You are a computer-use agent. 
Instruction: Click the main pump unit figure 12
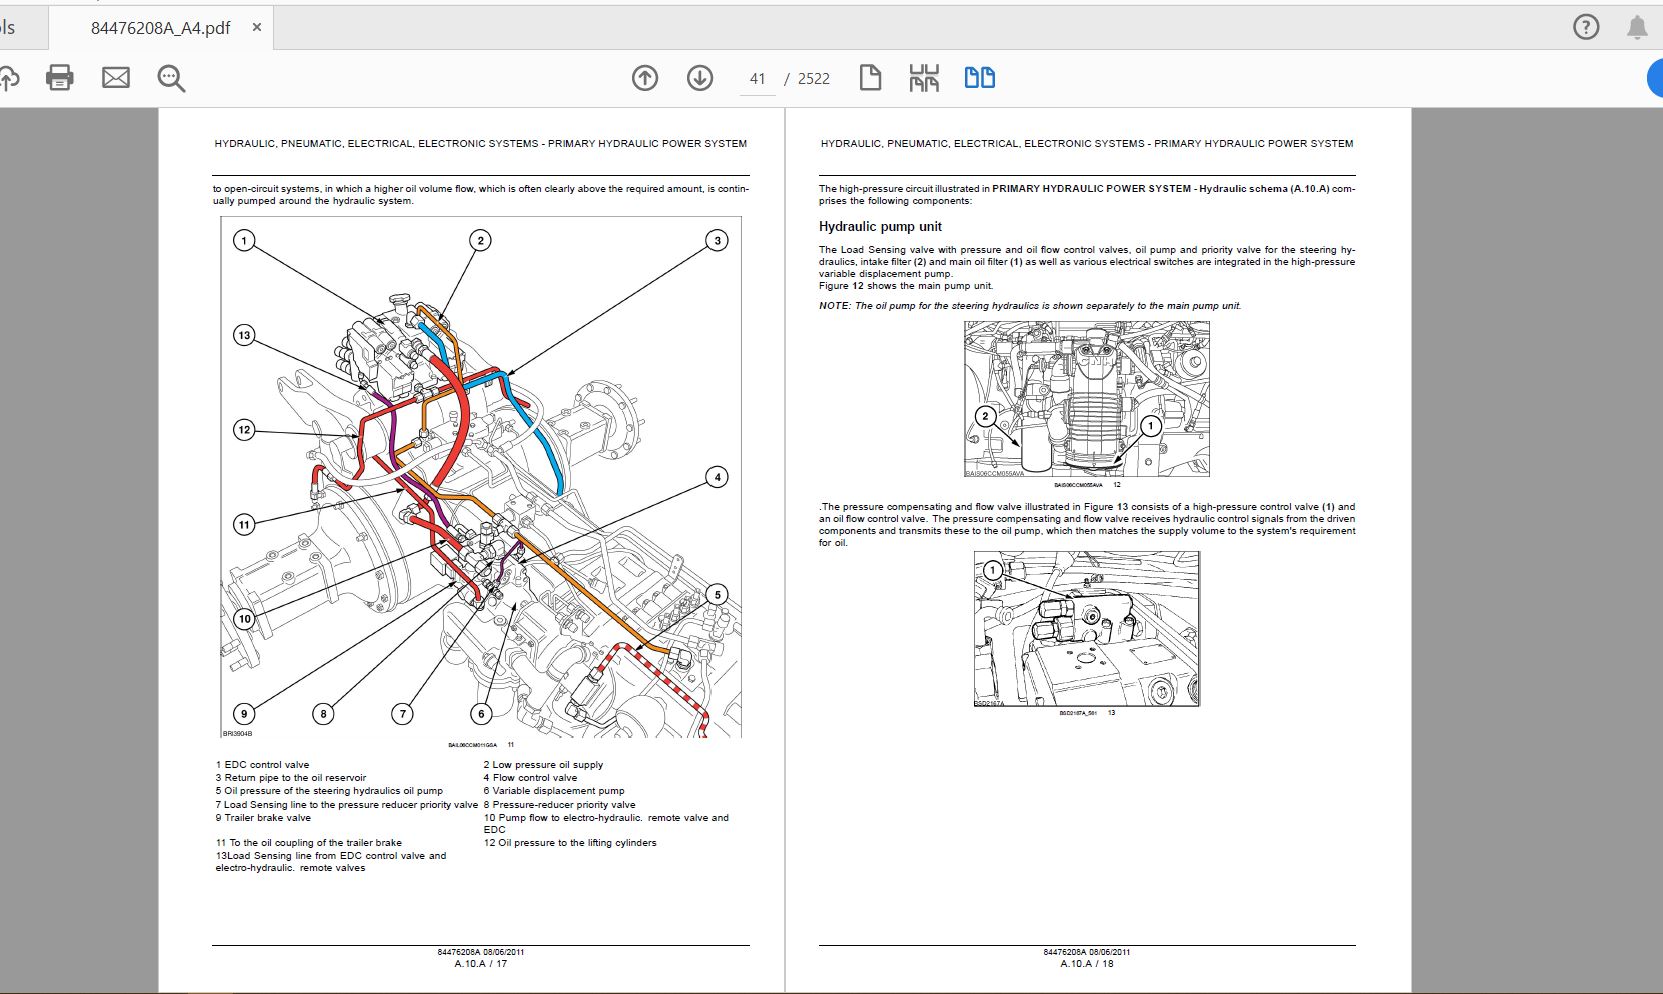1086,399
